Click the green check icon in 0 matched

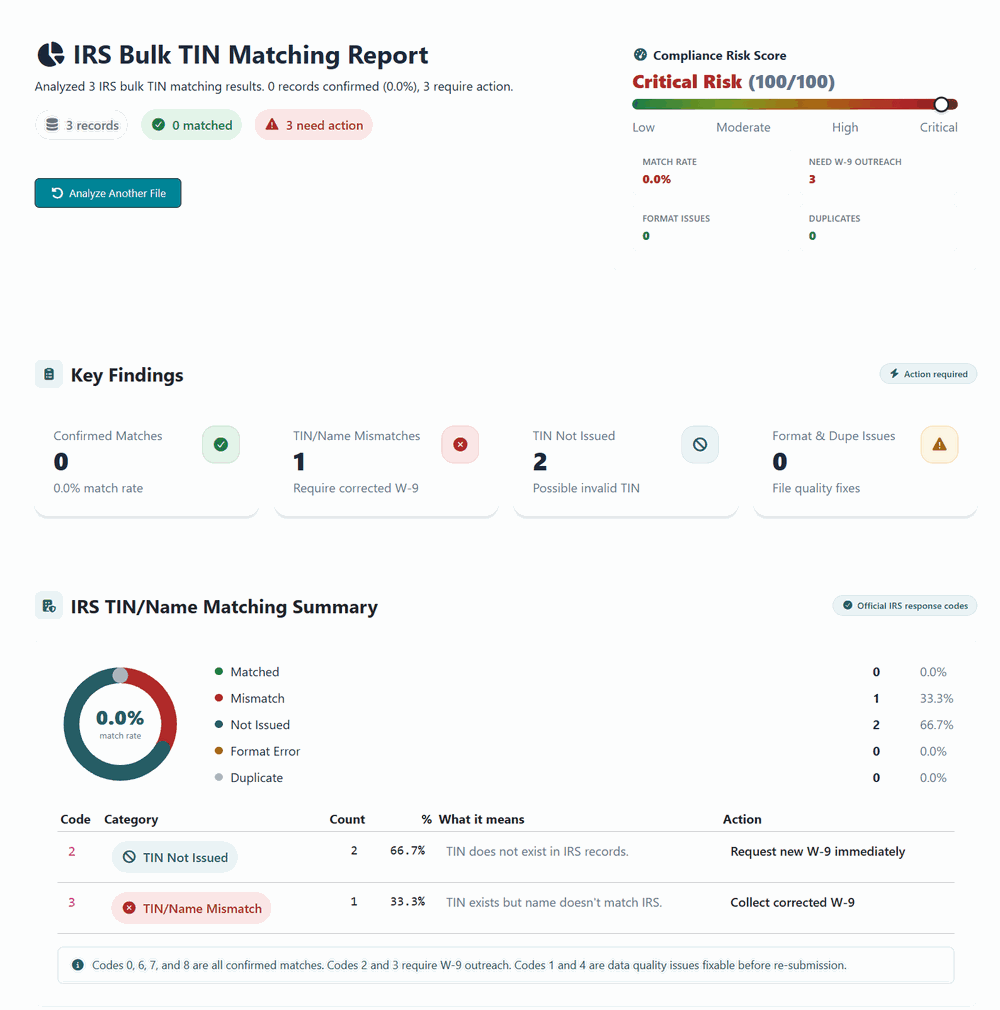(x=159, y=125)
